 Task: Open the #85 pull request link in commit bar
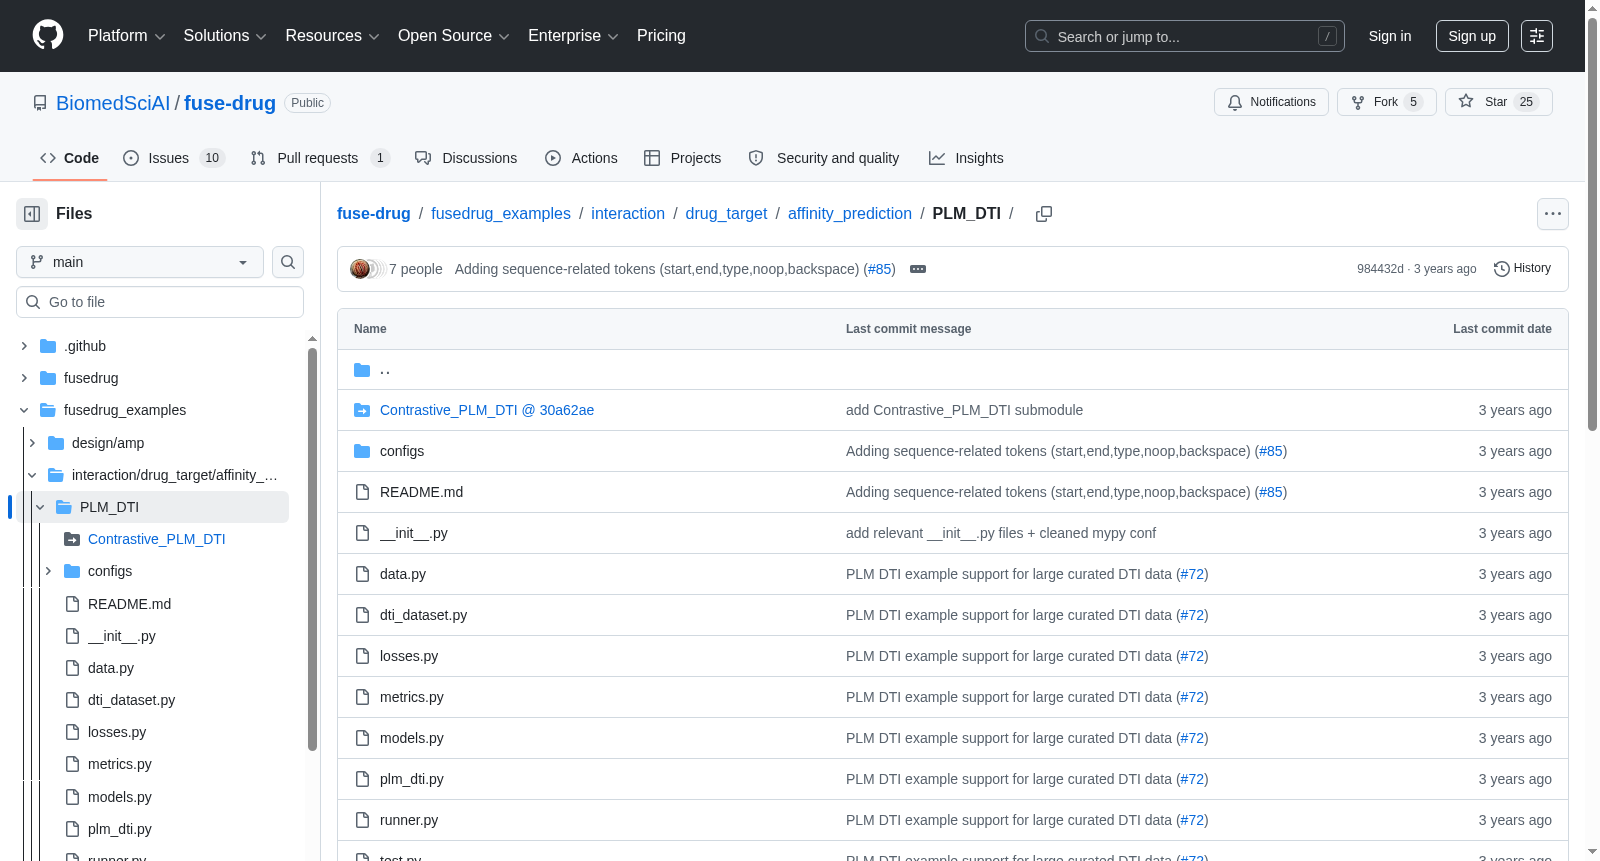pyautogui.click(x=880, y=269)
